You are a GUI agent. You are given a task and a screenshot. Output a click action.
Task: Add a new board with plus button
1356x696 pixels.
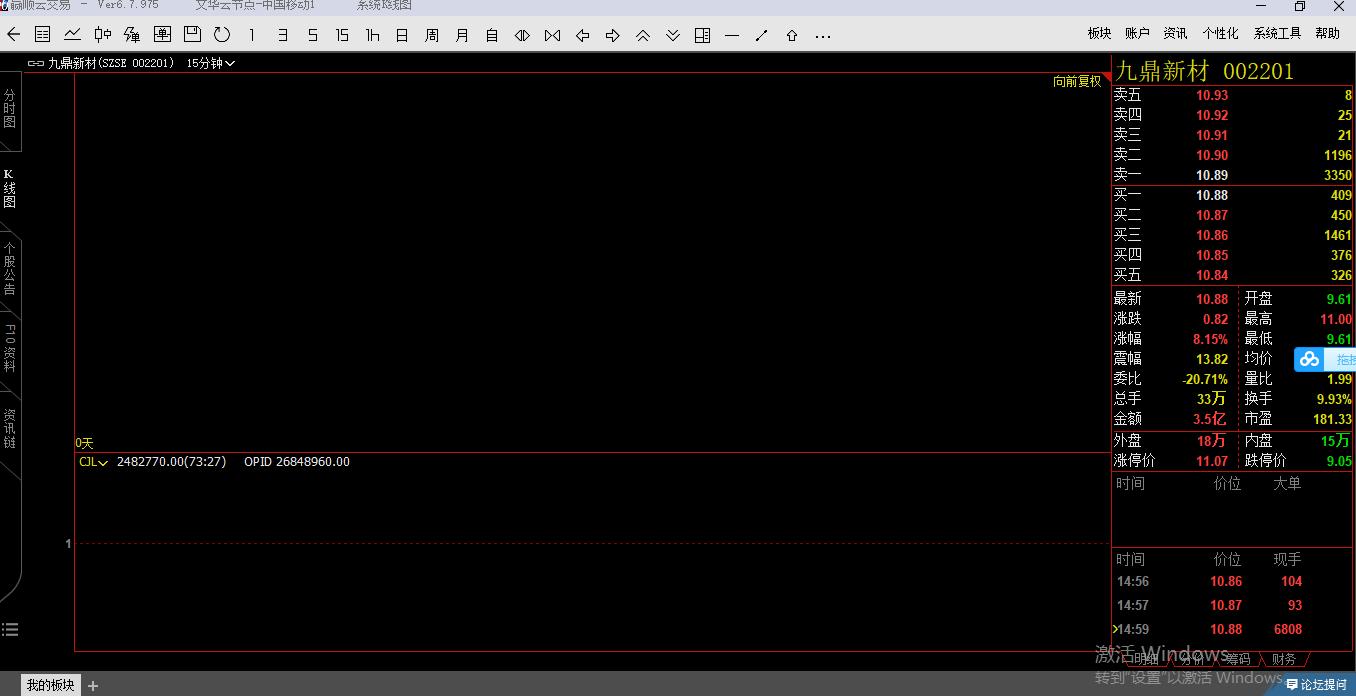coord(93,685)
